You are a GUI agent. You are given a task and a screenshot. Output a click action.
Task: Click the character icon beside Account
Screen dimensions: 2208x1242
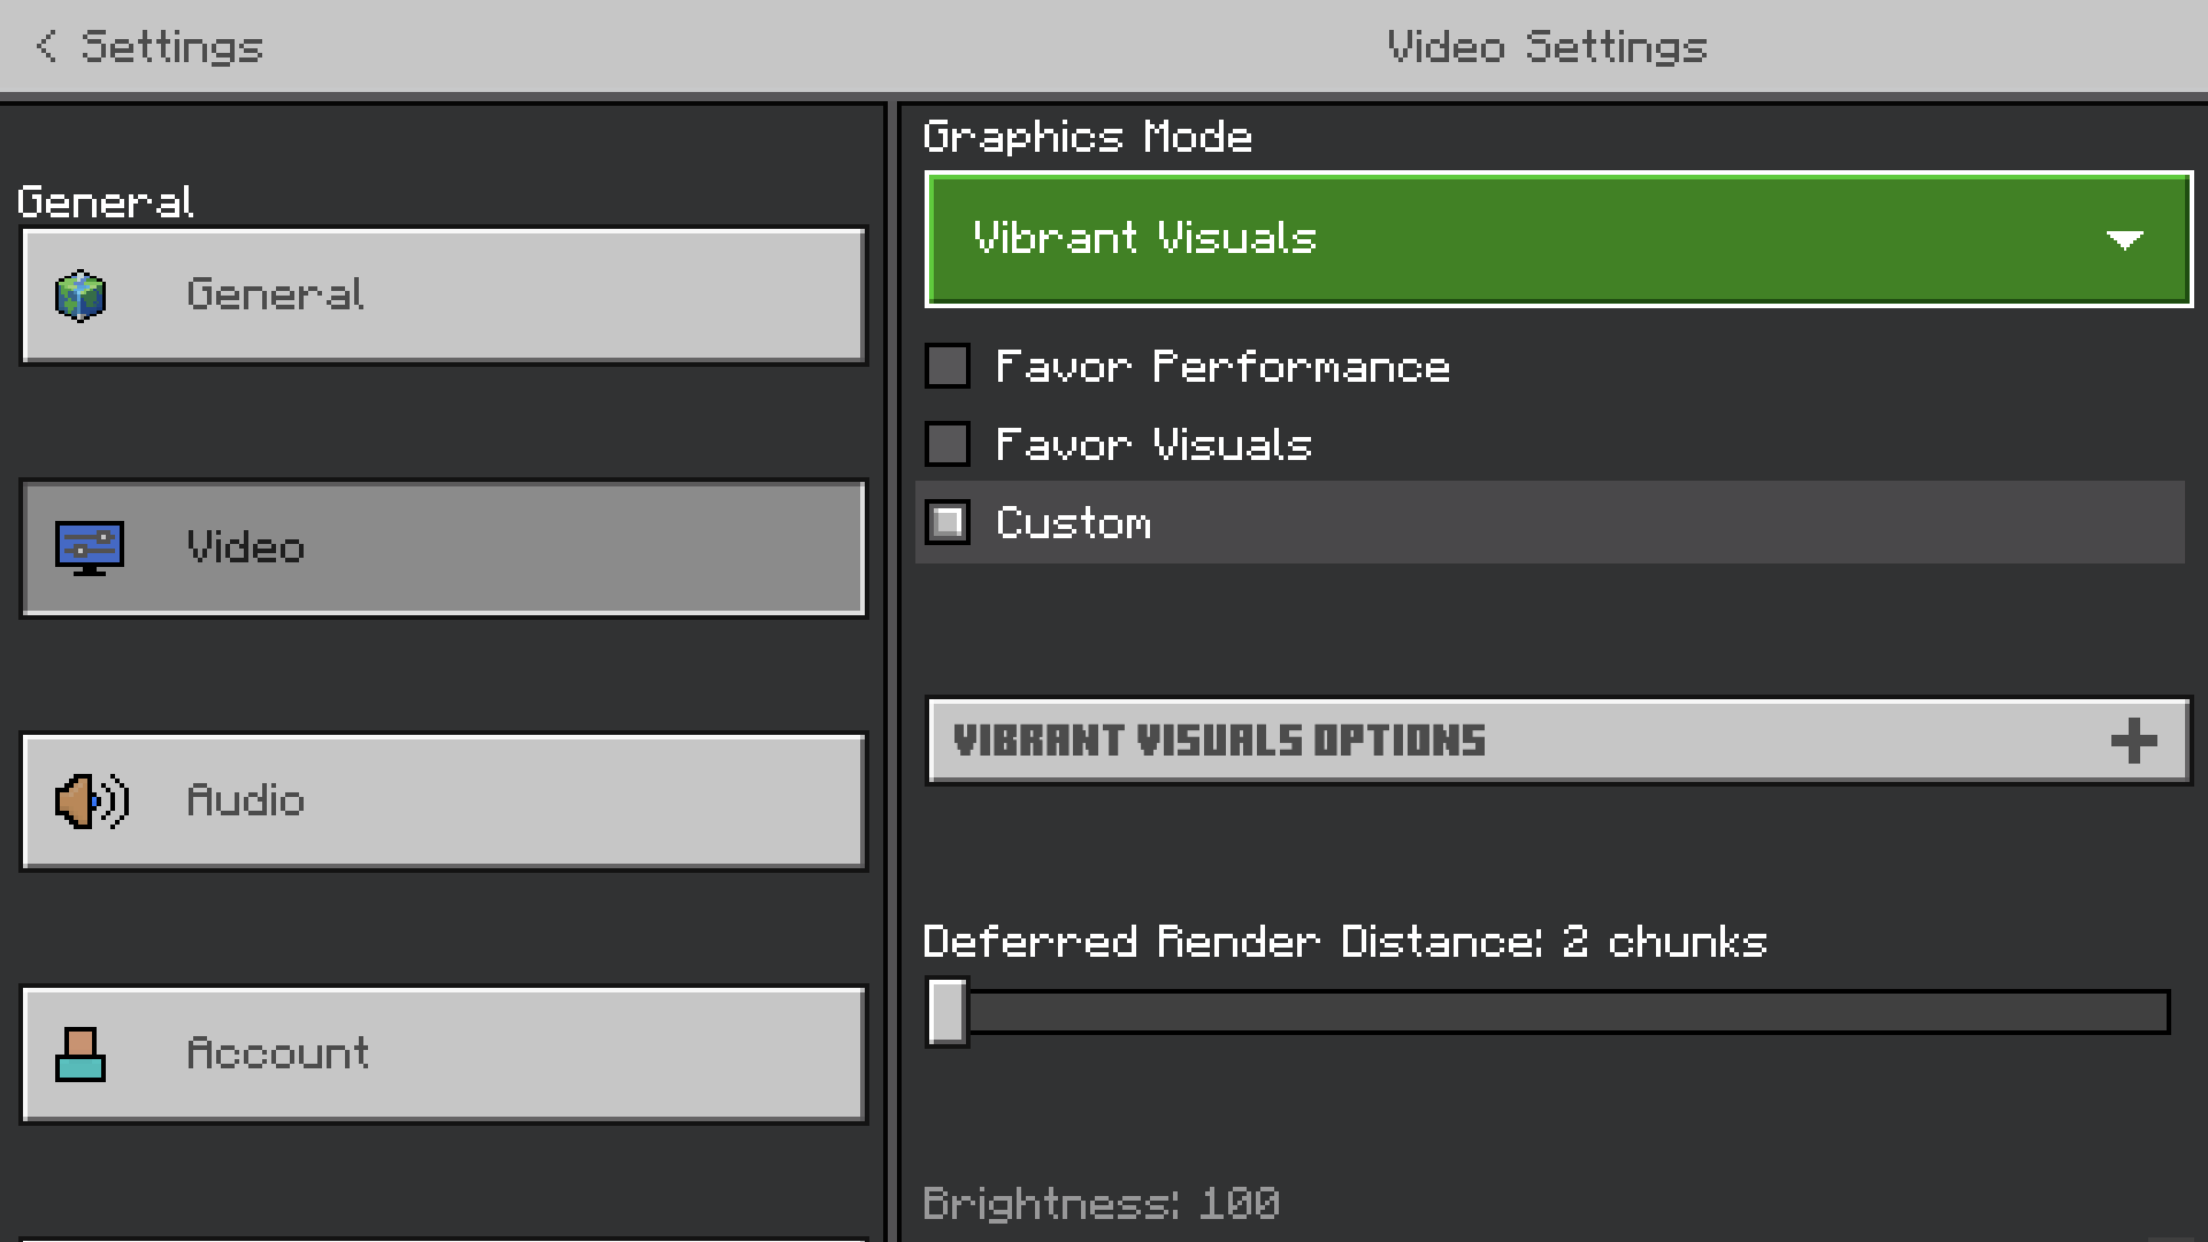click(80, 1054)
